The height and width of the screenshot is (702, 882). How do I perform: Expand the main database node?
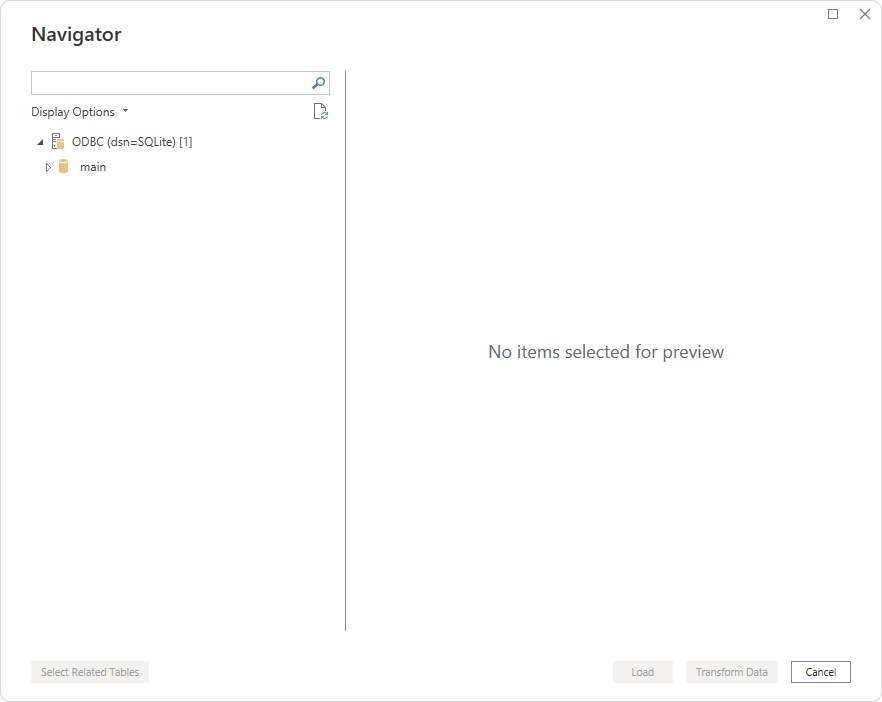[x=48, y=167]
